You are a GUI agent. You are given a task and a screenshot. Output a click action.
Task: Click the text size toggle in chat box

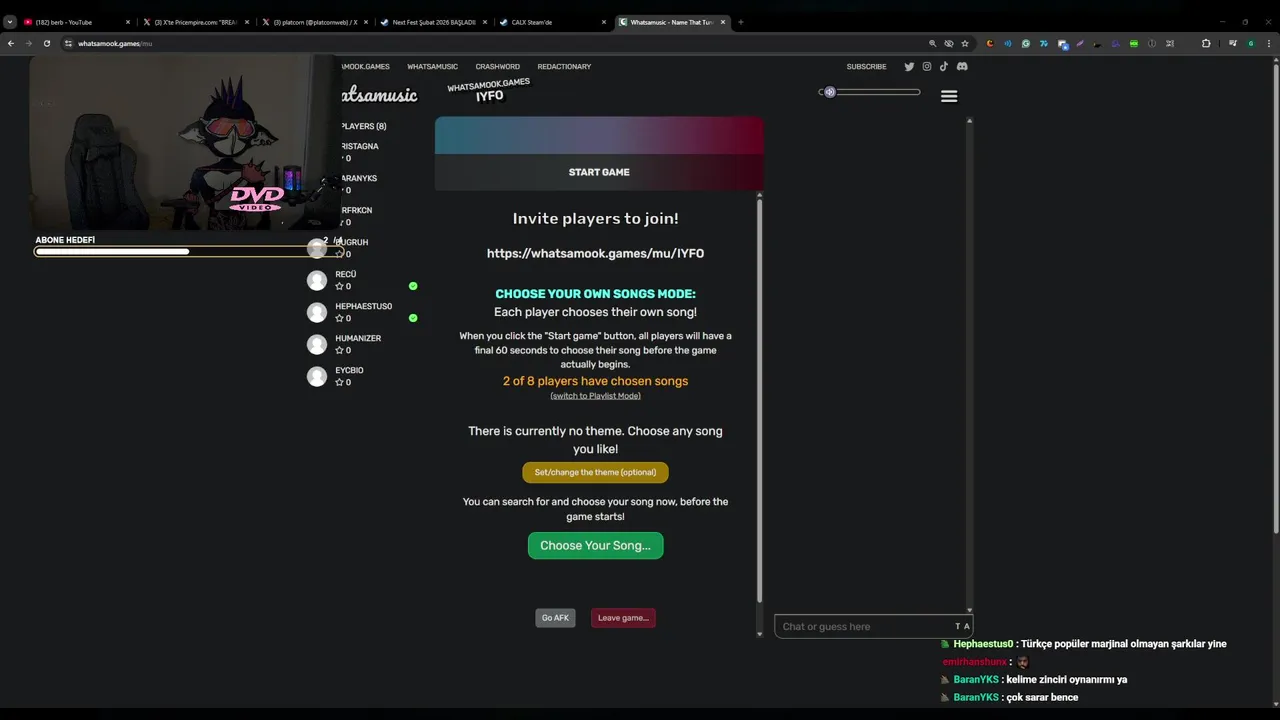tap(962, 627)
